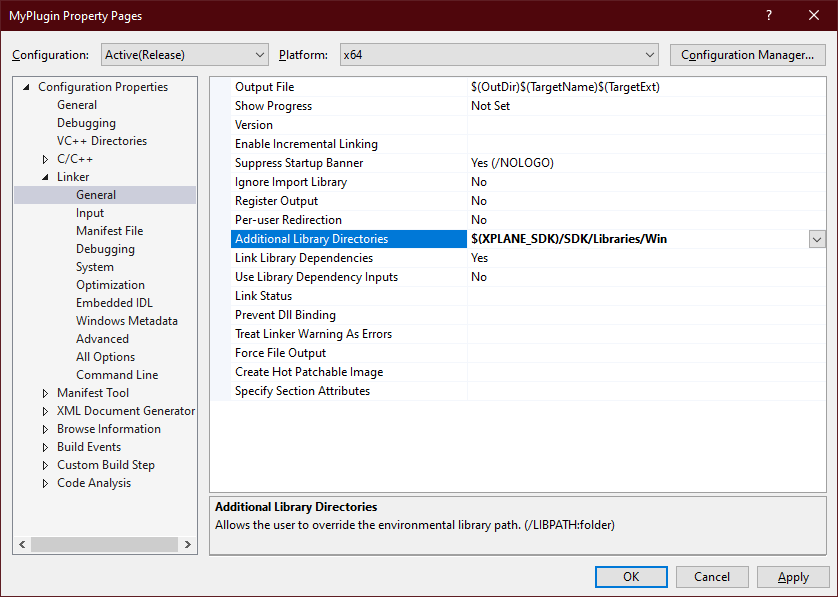Select Input under Linker

[90, 213]
